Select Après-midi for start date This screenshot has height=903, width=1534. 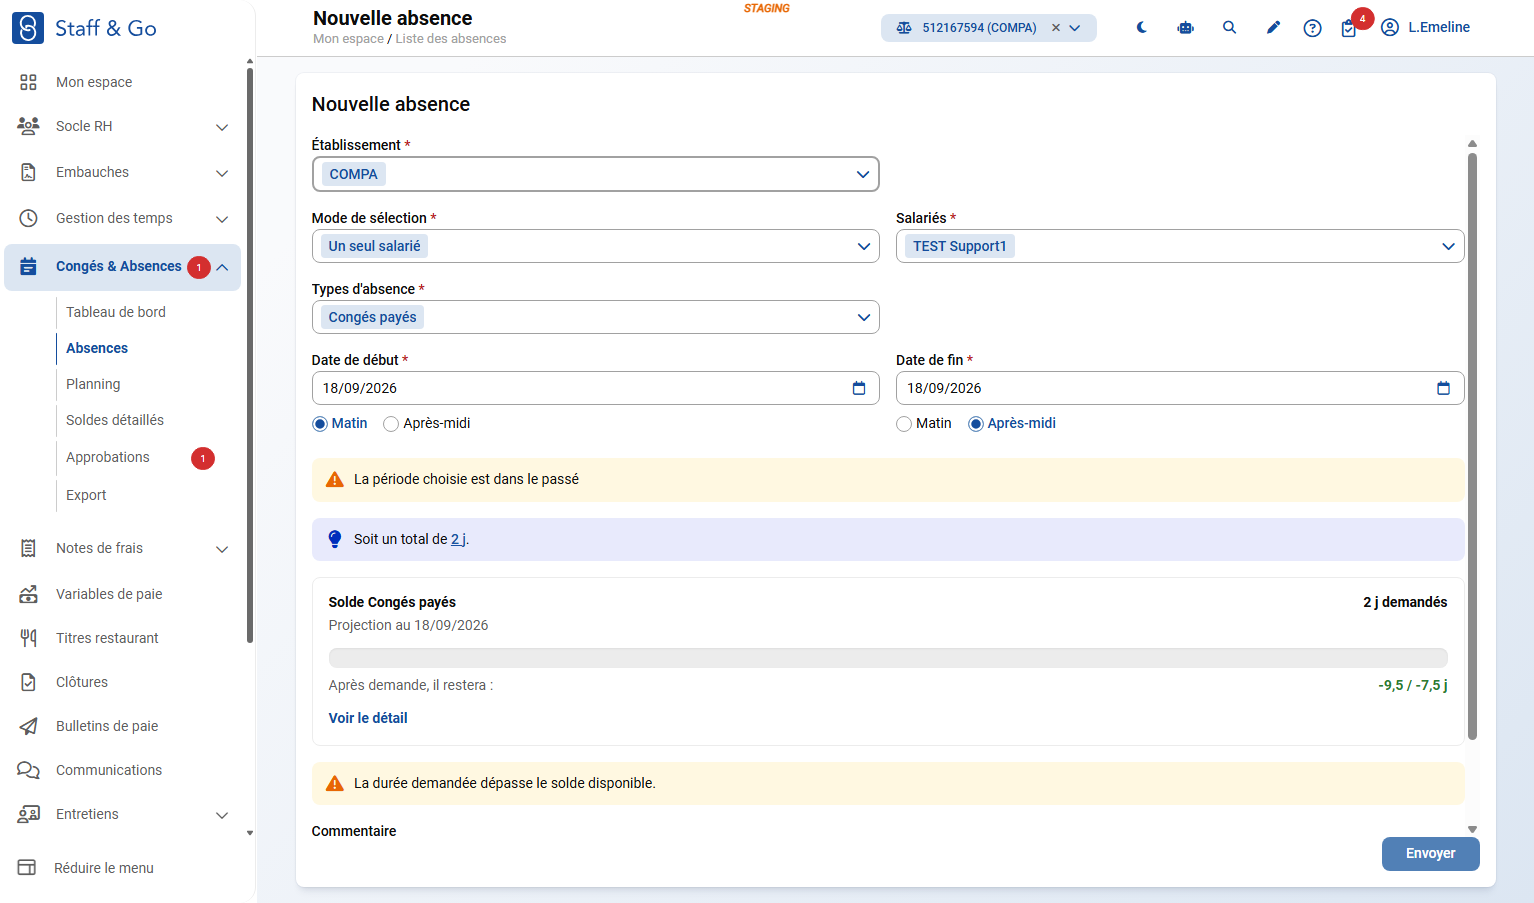(x=391, y=424)
